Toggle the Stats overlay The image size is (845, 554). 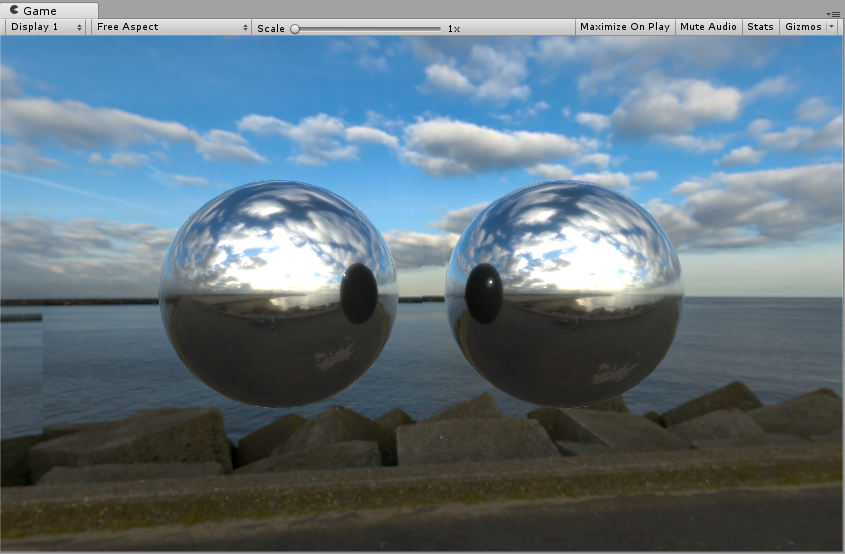point(760,27)
